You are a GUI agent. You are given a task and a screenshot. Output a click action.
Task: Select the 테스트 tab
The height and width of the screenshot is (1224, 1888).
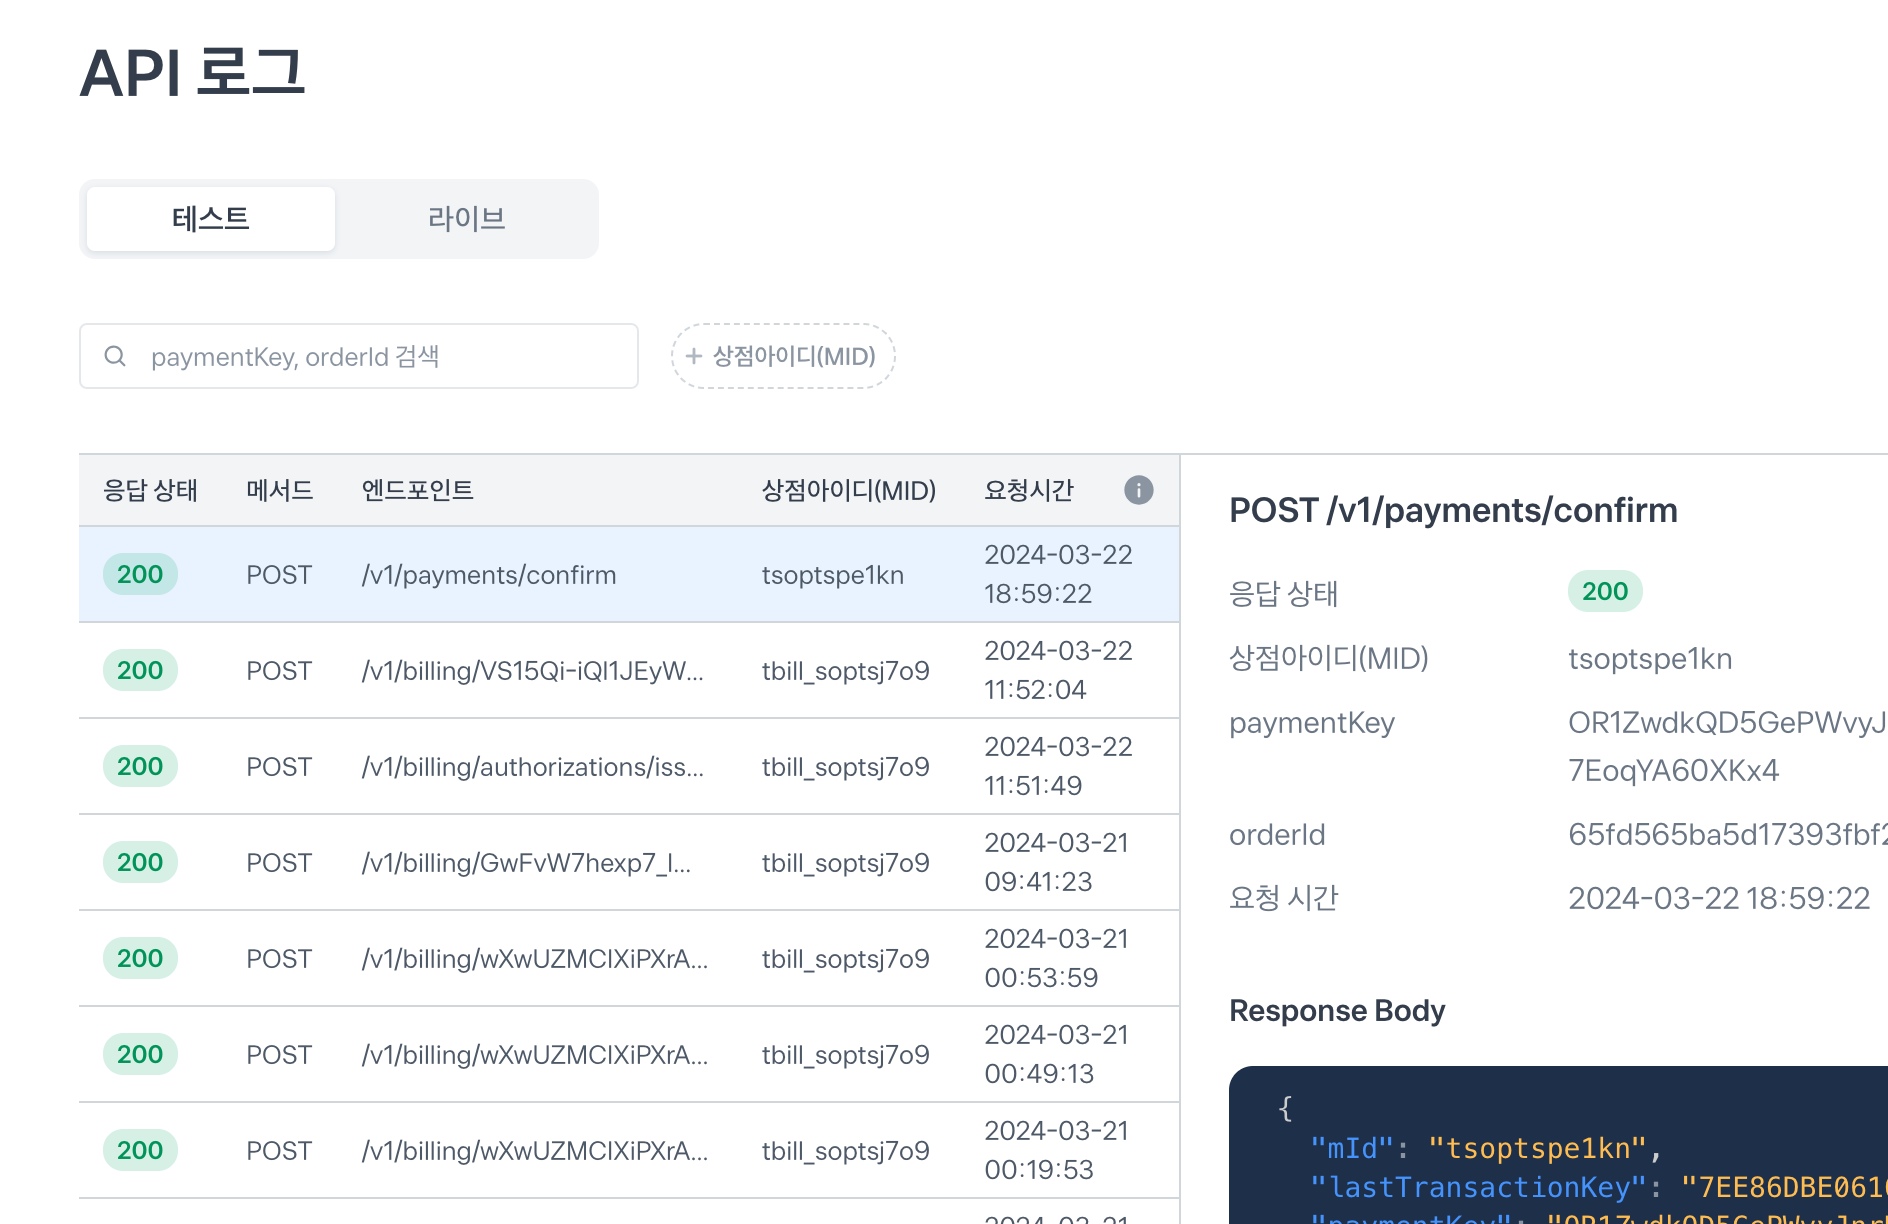tap(211, 219)
